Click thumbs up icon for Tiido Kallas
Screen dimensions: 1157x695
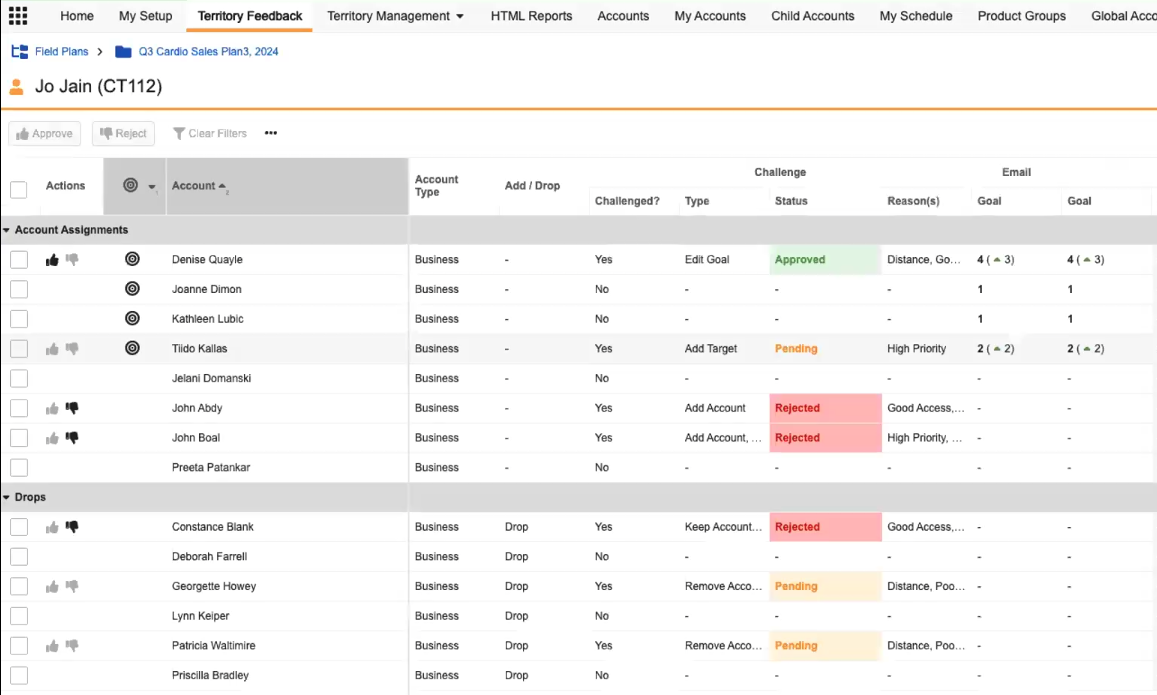tap(52, 349)
